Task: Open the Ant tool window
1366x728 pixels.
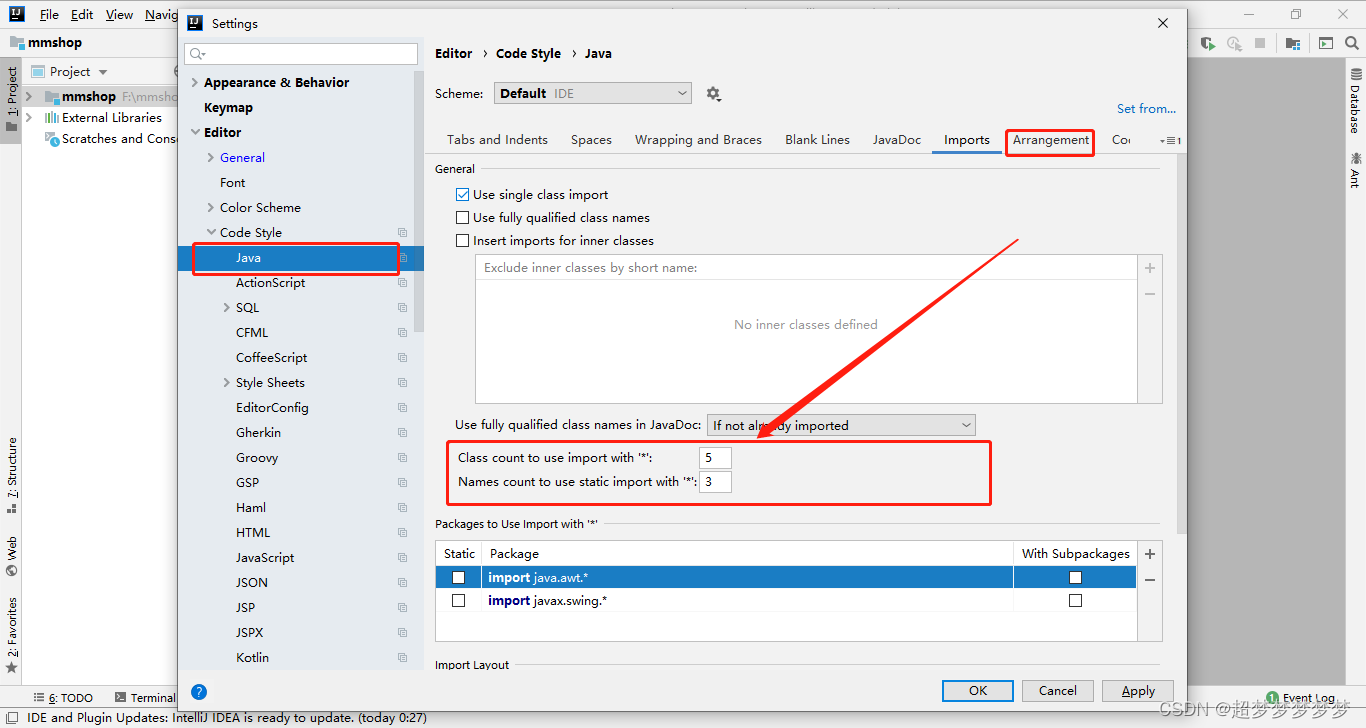Action: click(1355, 170)
